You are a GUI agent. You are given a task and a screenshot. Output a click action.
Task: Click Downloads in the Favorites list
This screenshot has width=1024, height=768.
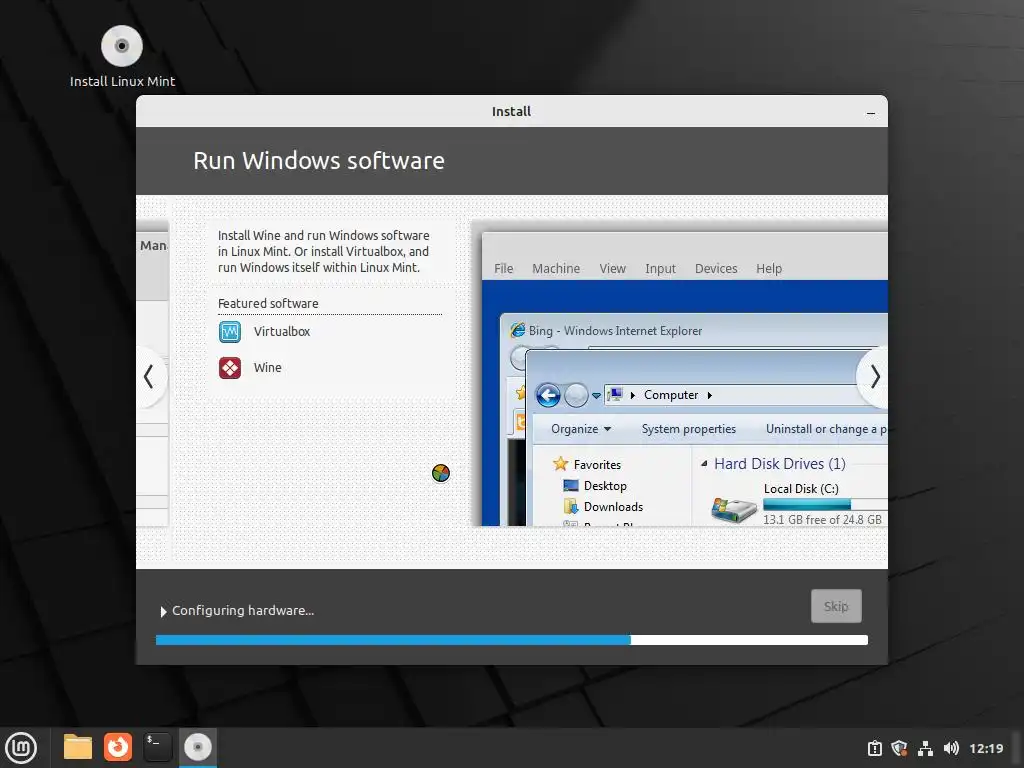[x=613, y=507]
